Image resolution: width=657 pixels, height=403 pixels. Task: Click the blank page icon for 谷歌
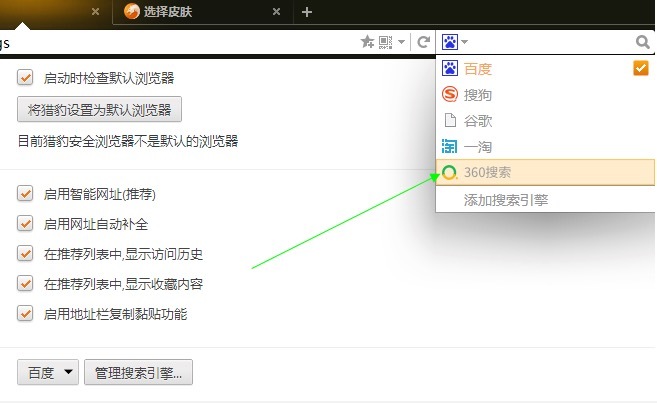[x=450, y=120]
